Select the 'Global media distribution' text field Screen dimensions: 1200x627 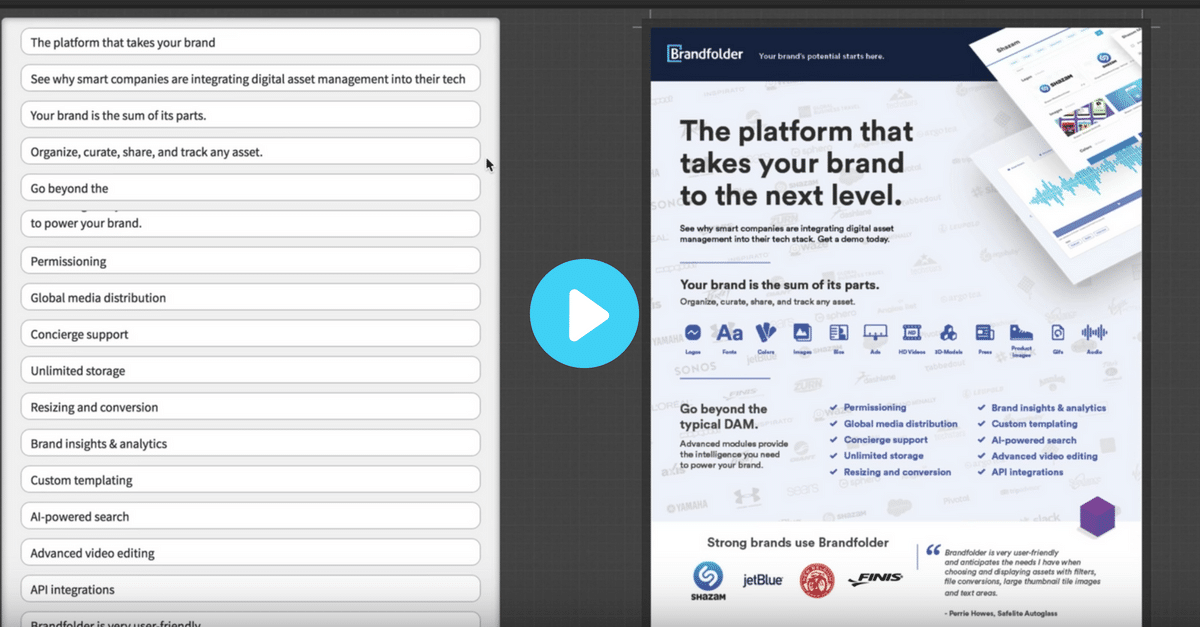coord(250,298)
